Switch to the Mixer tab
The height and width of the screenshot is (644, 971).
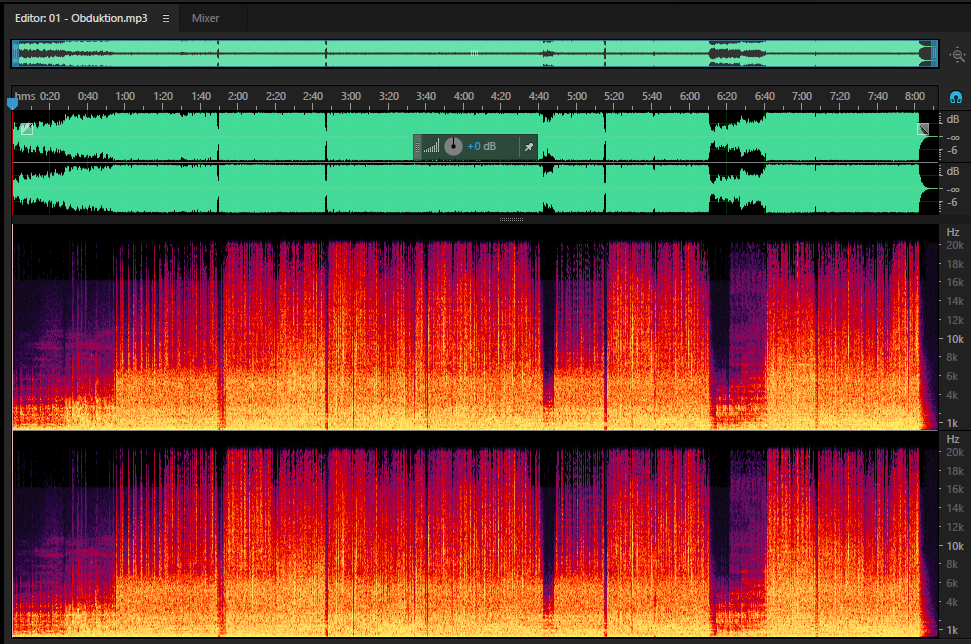[205, 19]
